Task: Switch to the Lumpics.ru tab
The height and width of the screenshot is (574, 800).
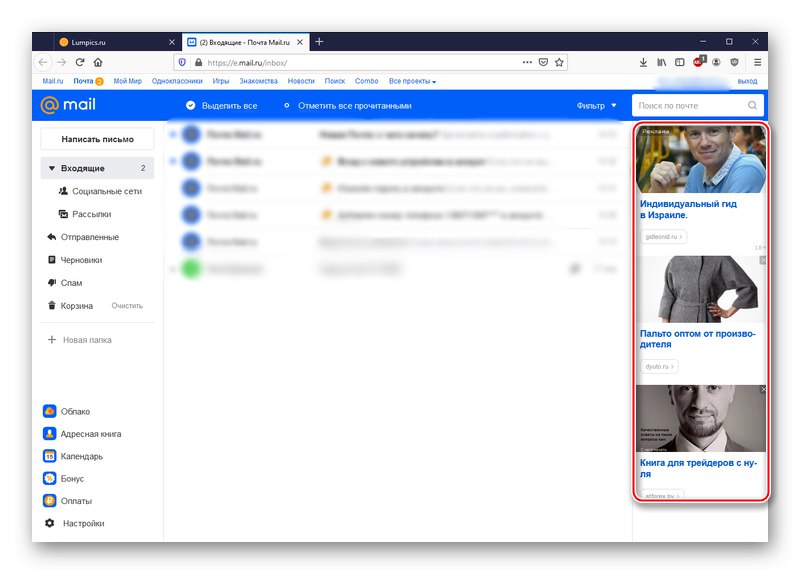Action: pos(117,42)
